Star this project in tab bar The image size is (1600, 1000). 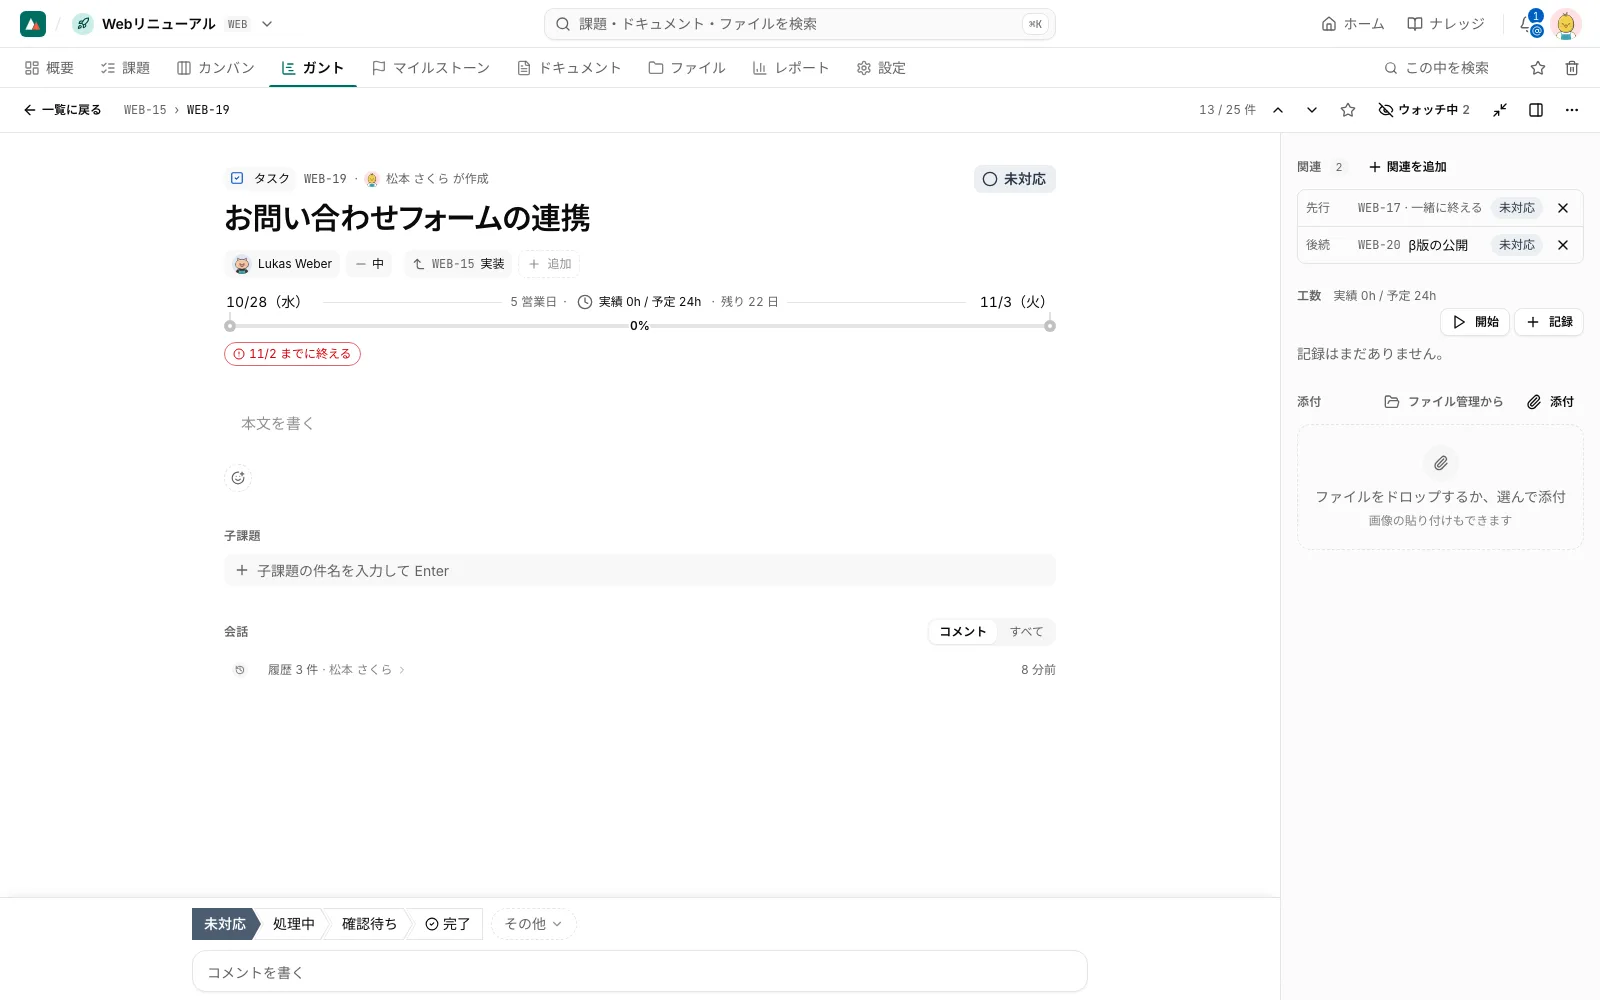click(x=1538, y=68)
